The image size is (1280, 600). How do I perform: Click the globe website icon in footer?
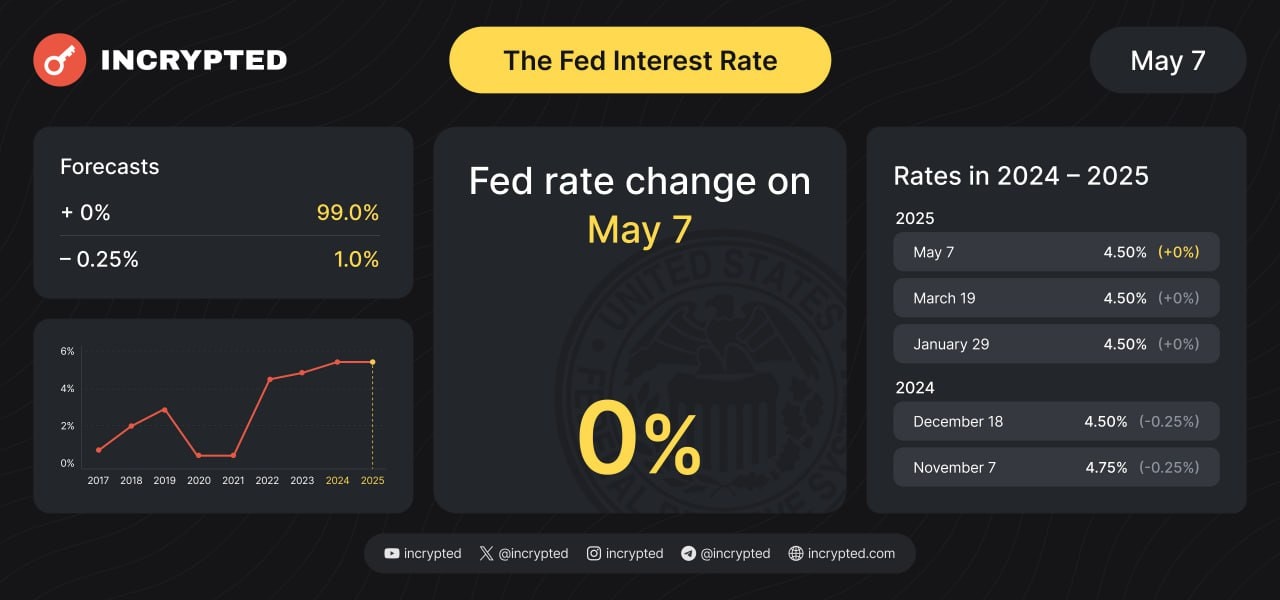(x=796, y=553)
